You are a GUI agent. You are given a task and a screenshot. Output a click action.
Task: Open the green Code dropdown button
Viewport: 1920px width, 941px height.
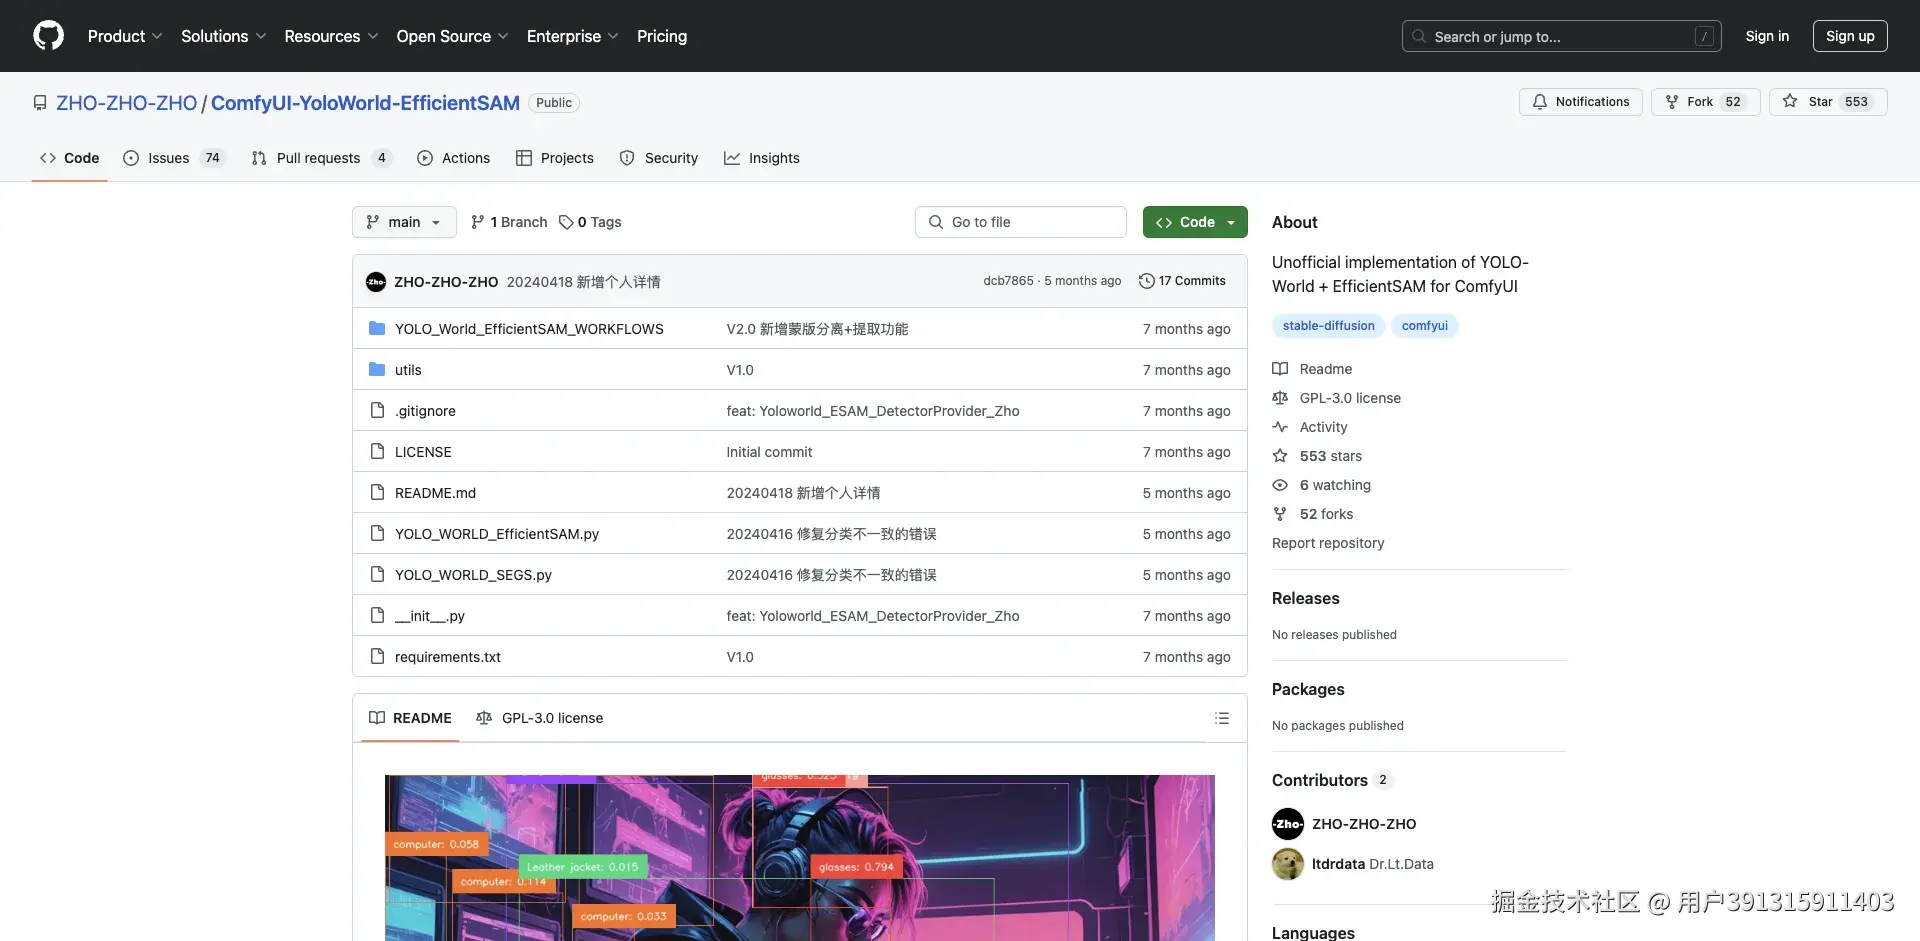pos(1195,222)
